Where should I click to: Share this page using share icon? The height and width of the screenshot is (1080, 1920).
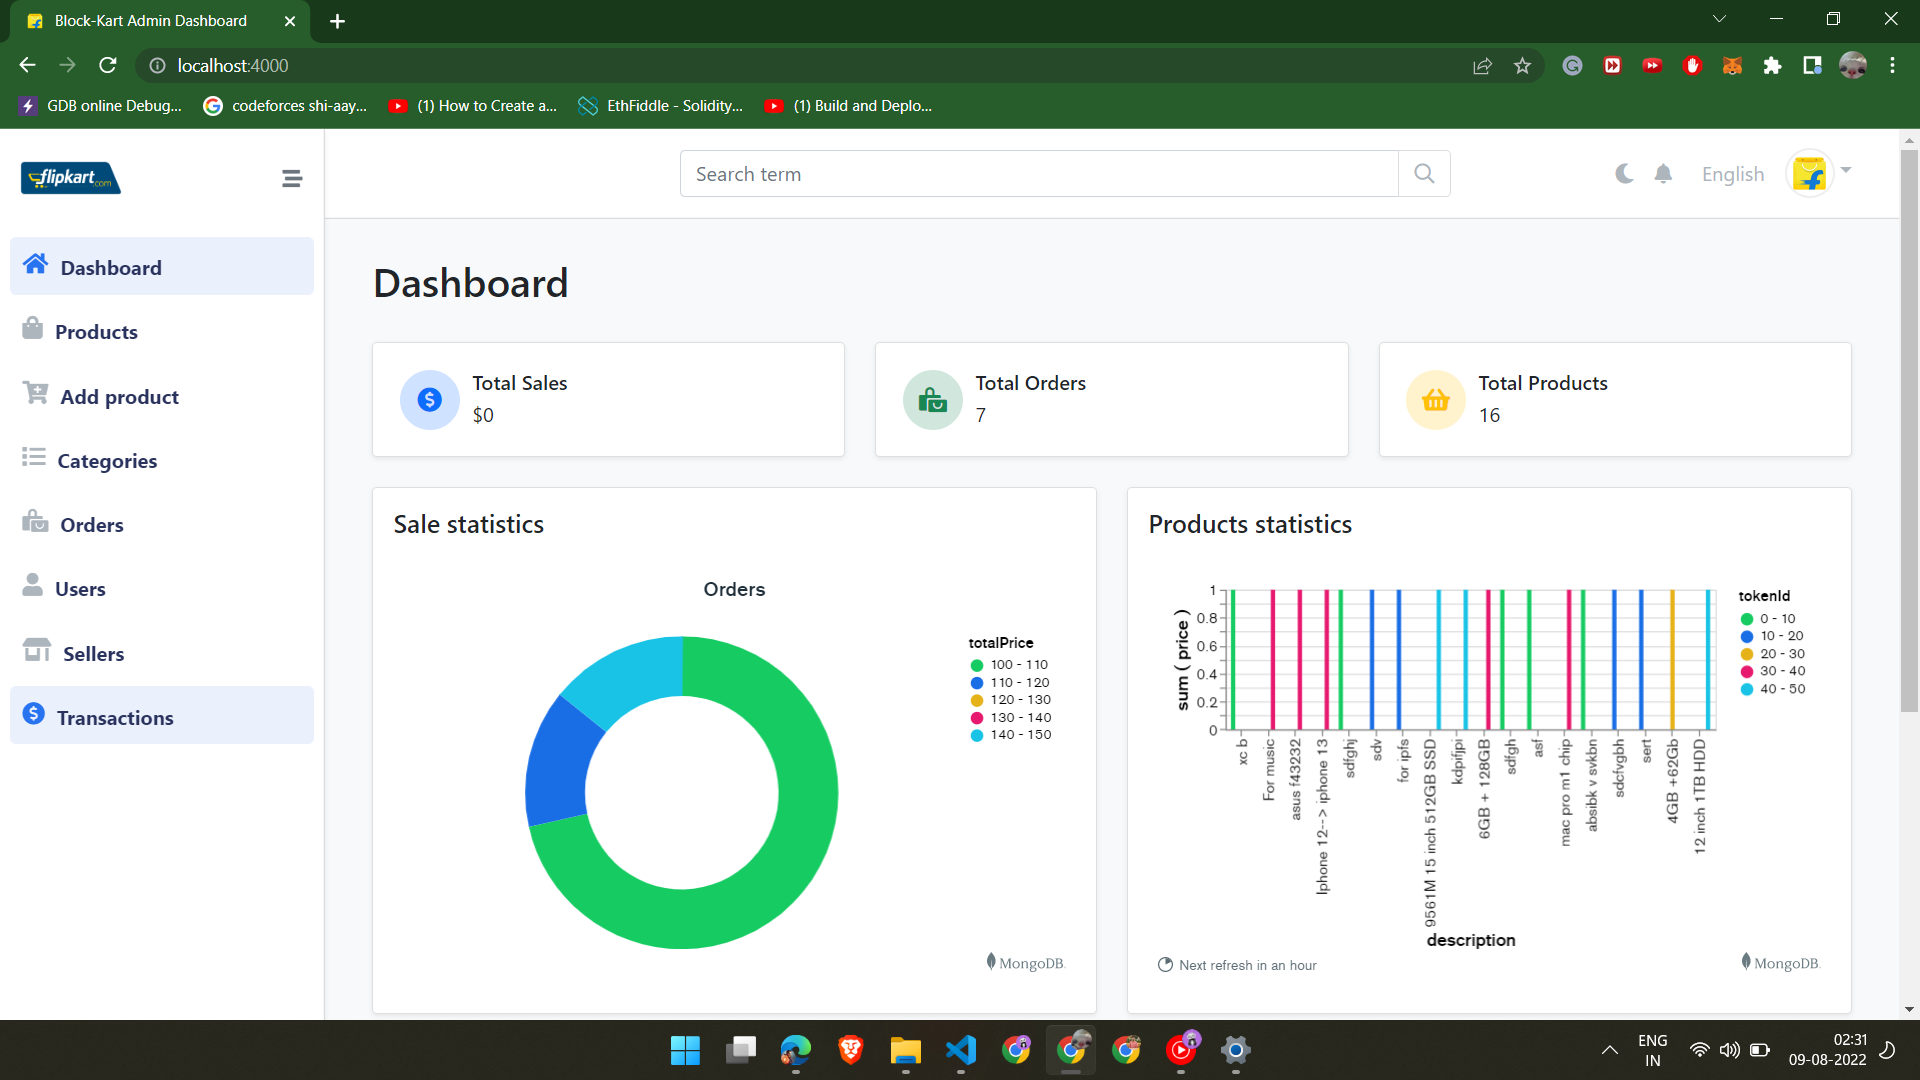point(1482,65)
